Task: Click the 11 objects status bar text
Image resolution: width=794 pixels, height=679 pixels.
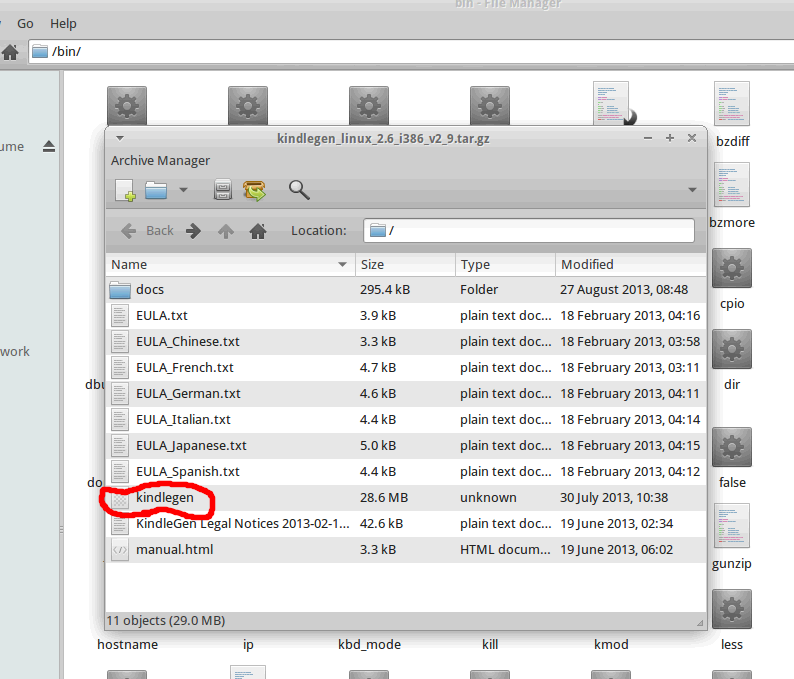Action: pos(166,621)
